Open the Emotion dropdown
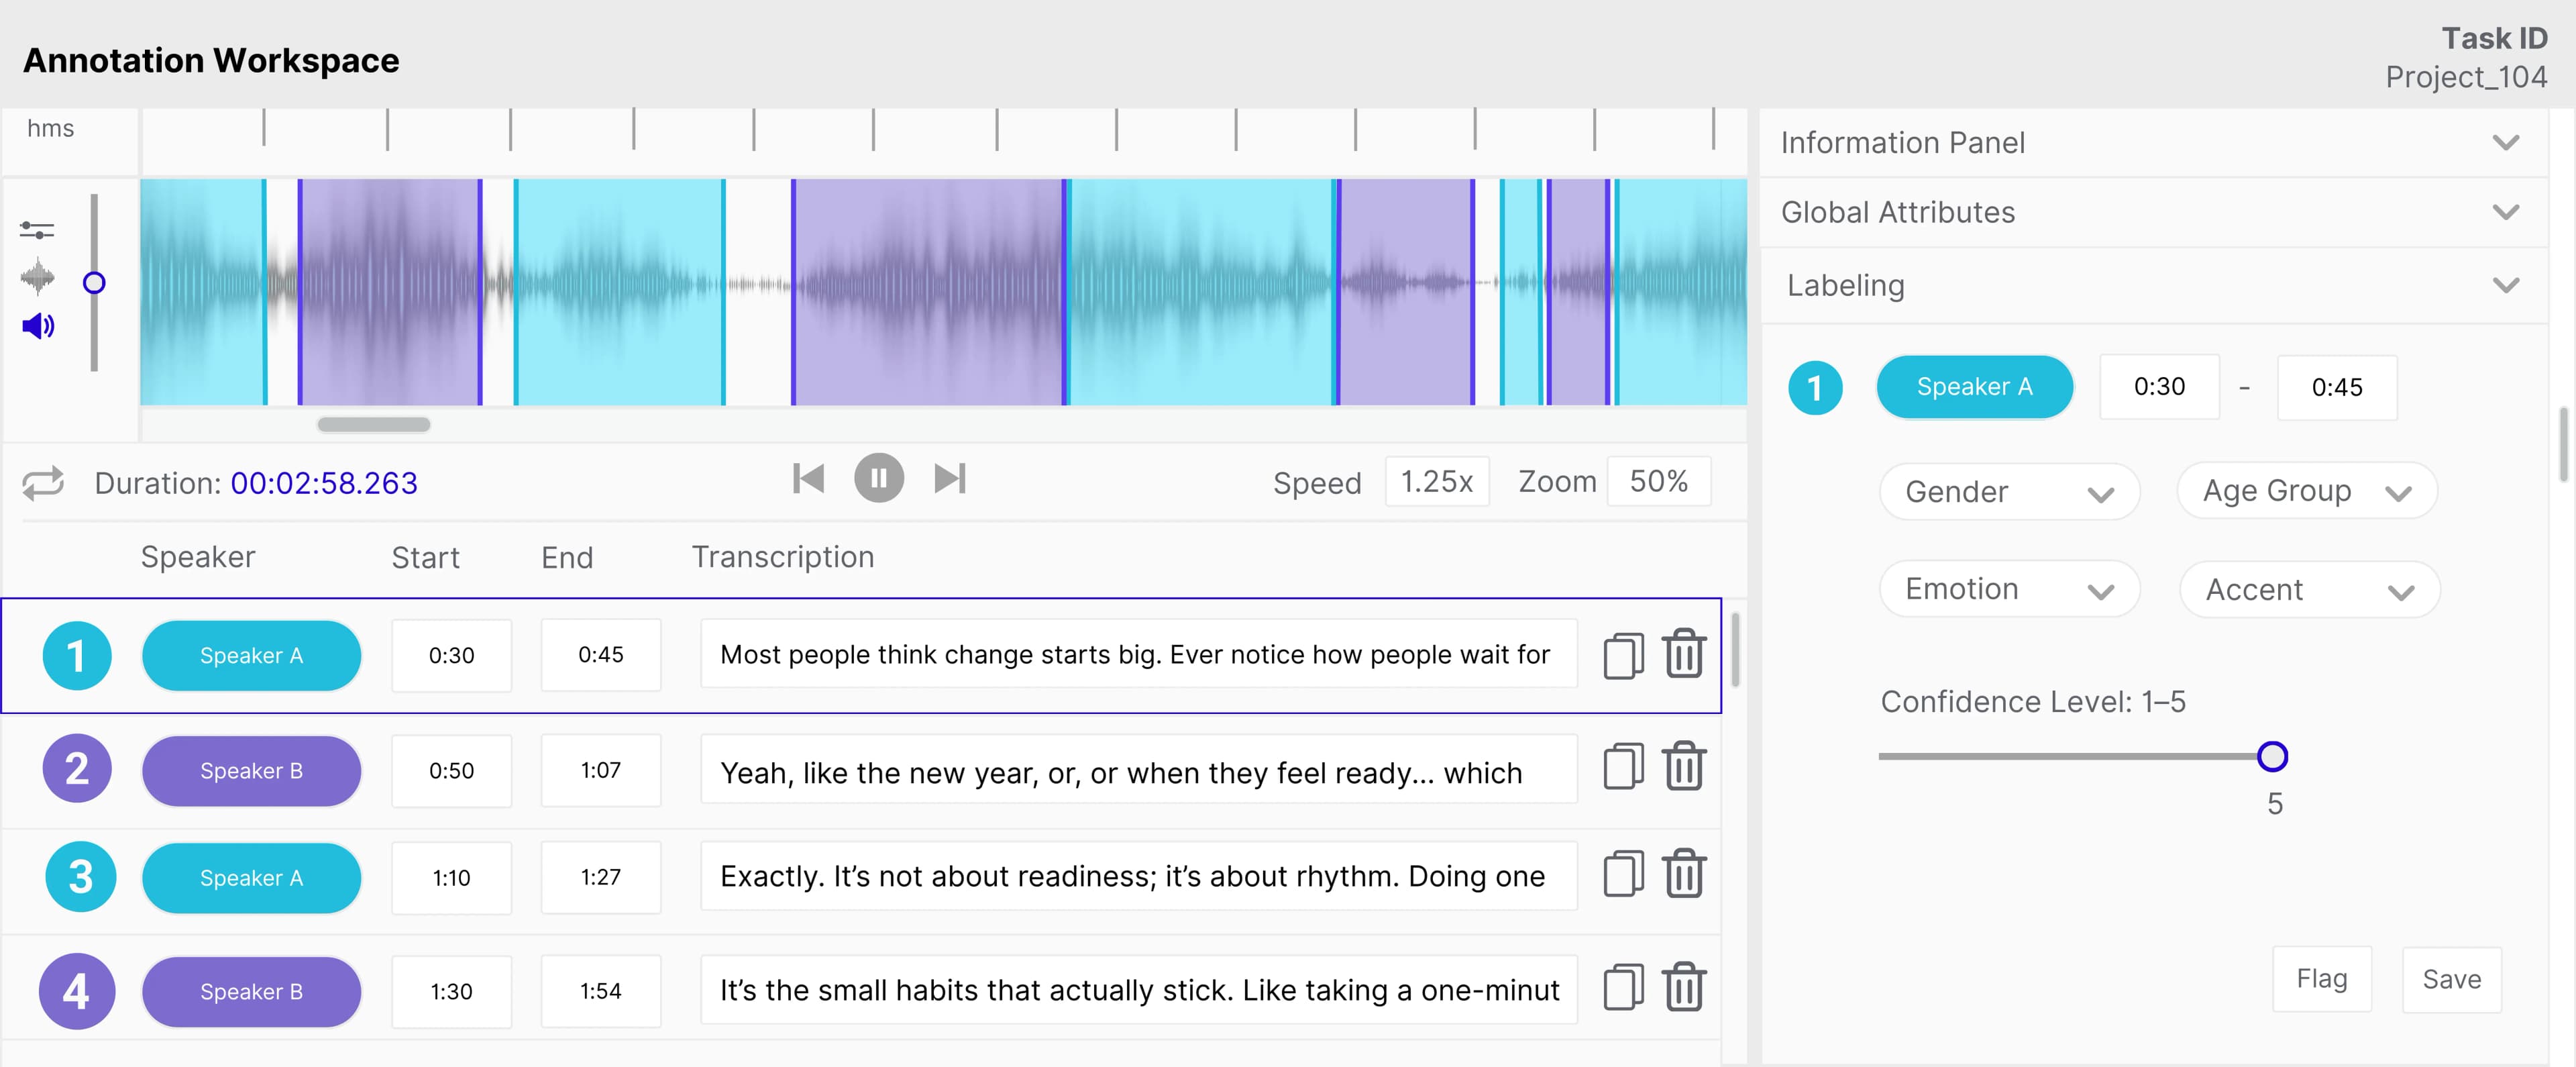The image size is (2576, 1067). tap(2009, 589)
